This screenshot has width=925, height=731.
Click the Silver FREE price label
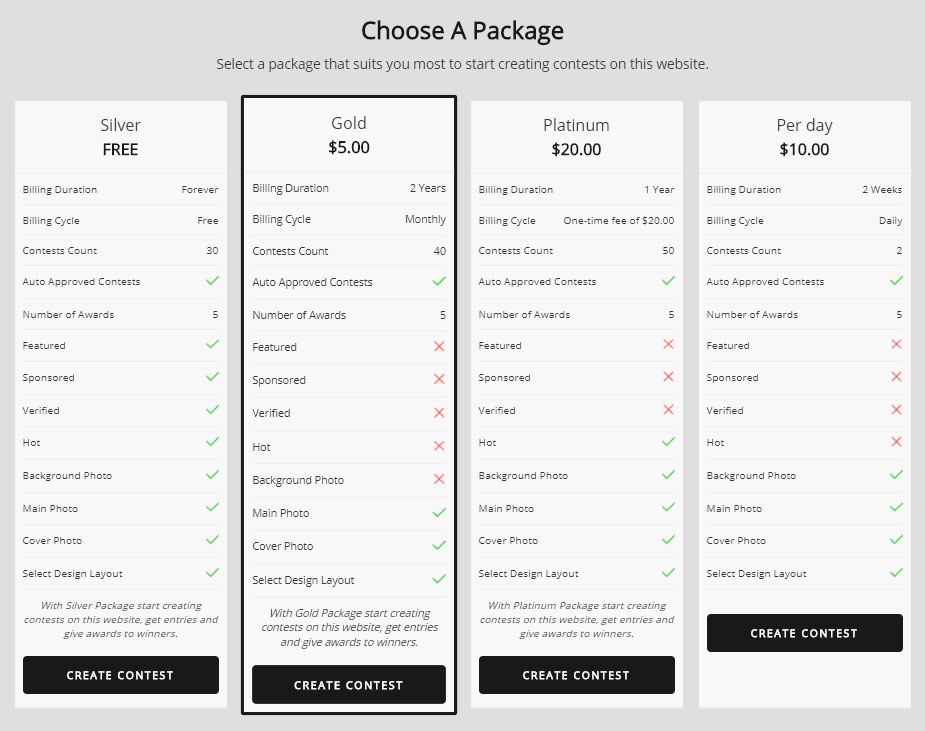point(121,150)
